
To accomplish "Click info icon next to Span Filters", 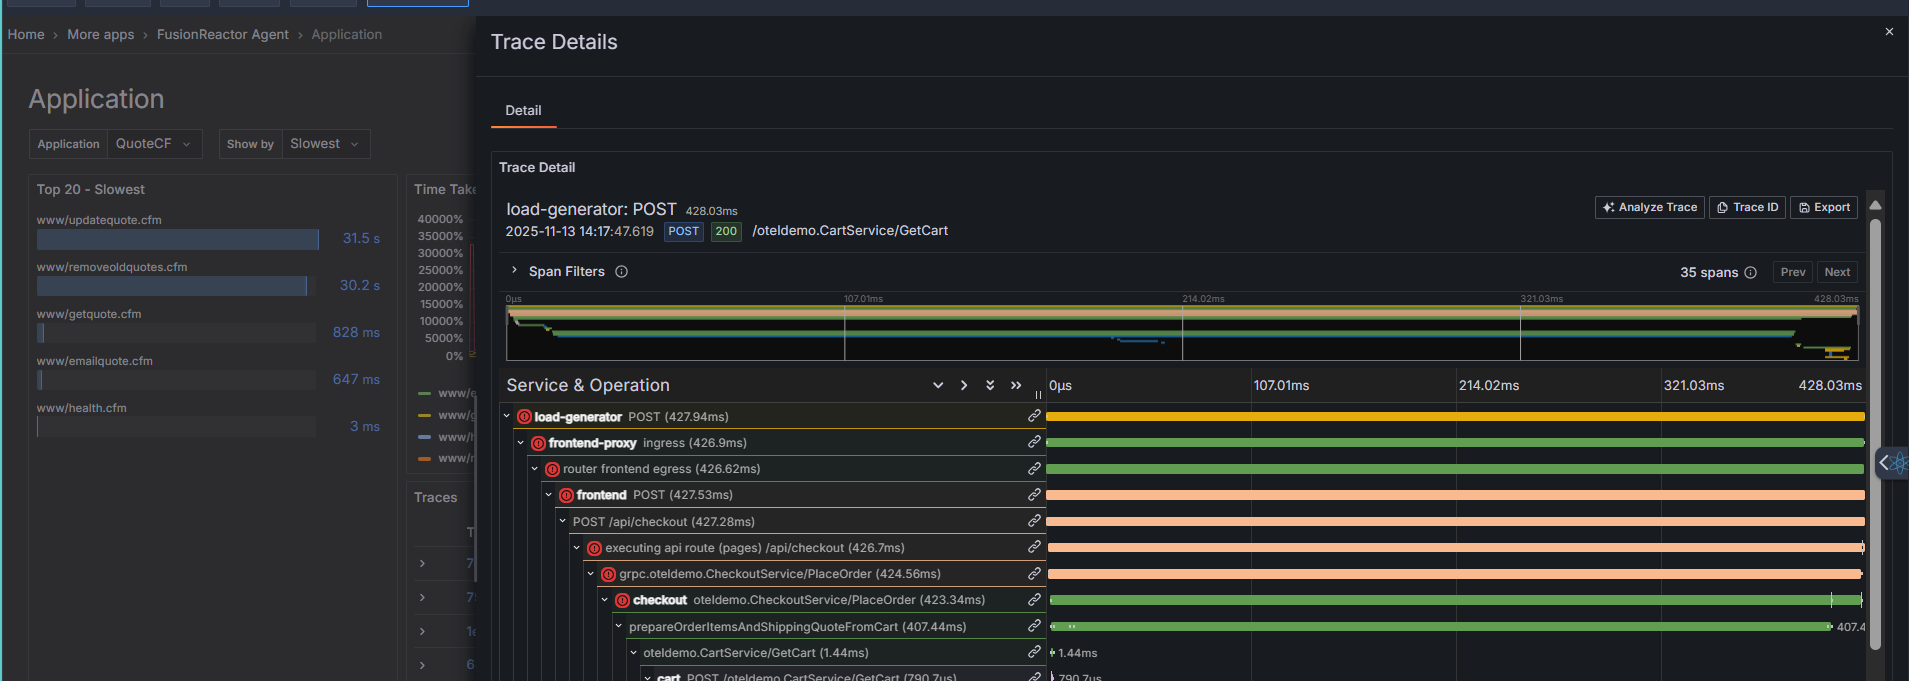I will [x=621, y=272].
